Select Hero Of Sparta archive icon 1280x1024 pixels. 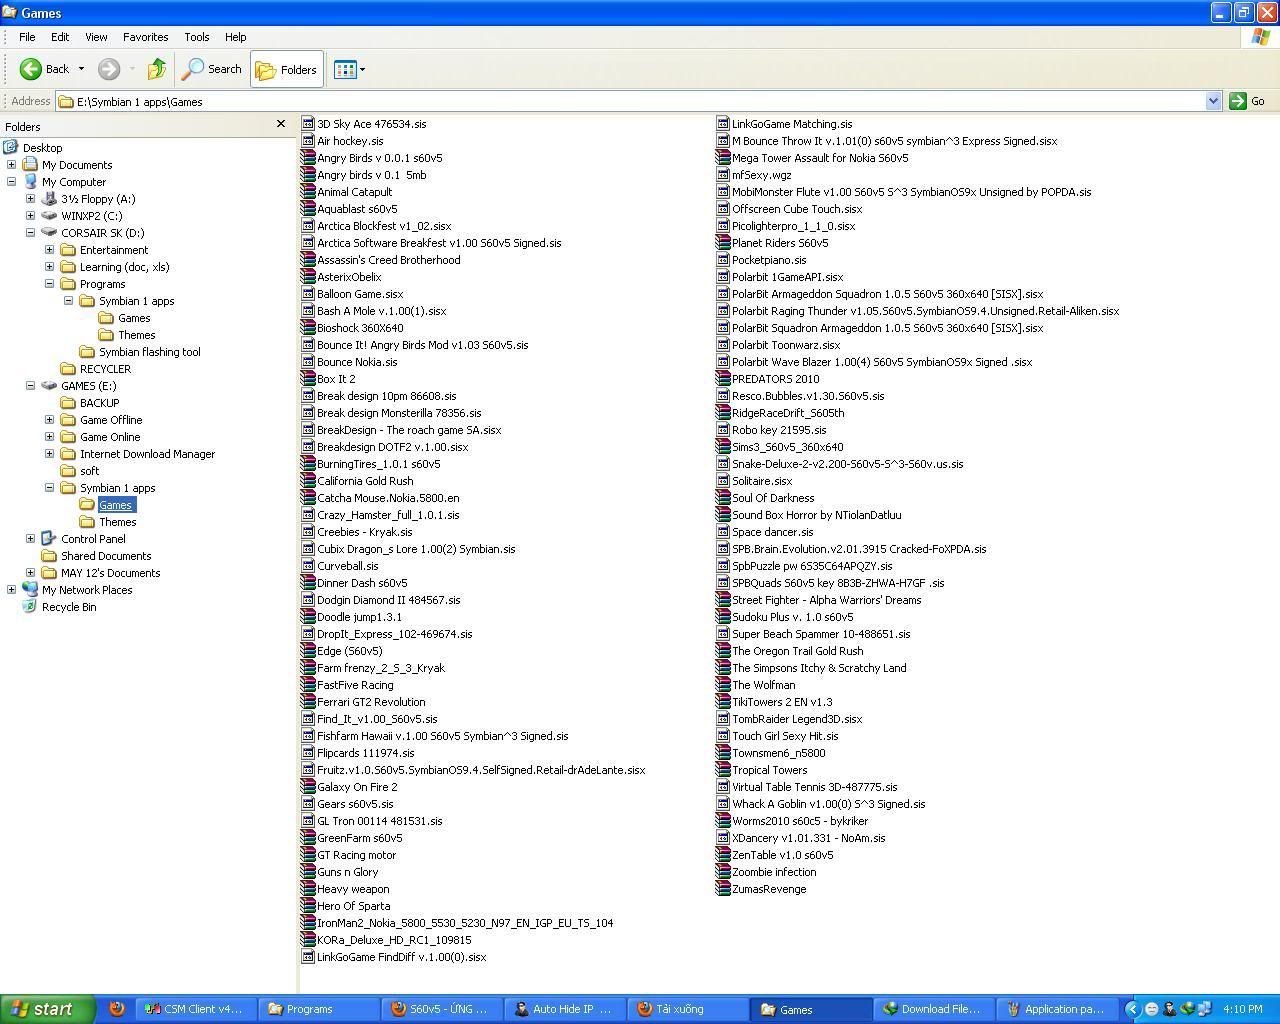[308, 906]
